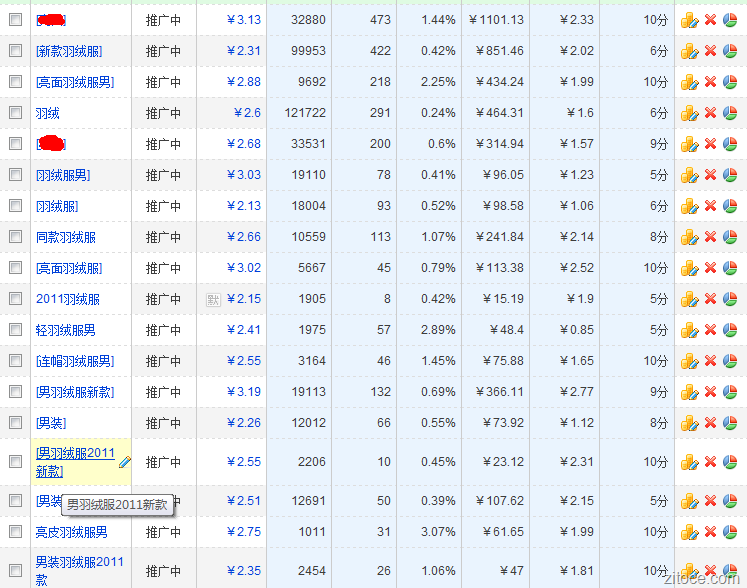Open the [亮面羽绒服男] keyword link
Image resolution: width=747 pixels, height=588 pixels.
(x=75, y=82)
